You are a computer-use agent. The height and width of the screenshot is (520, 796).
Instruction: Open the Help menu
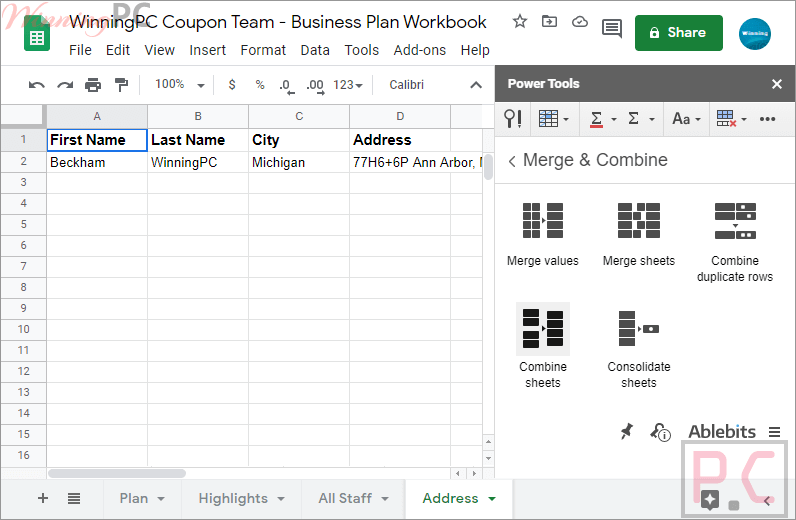475,50
